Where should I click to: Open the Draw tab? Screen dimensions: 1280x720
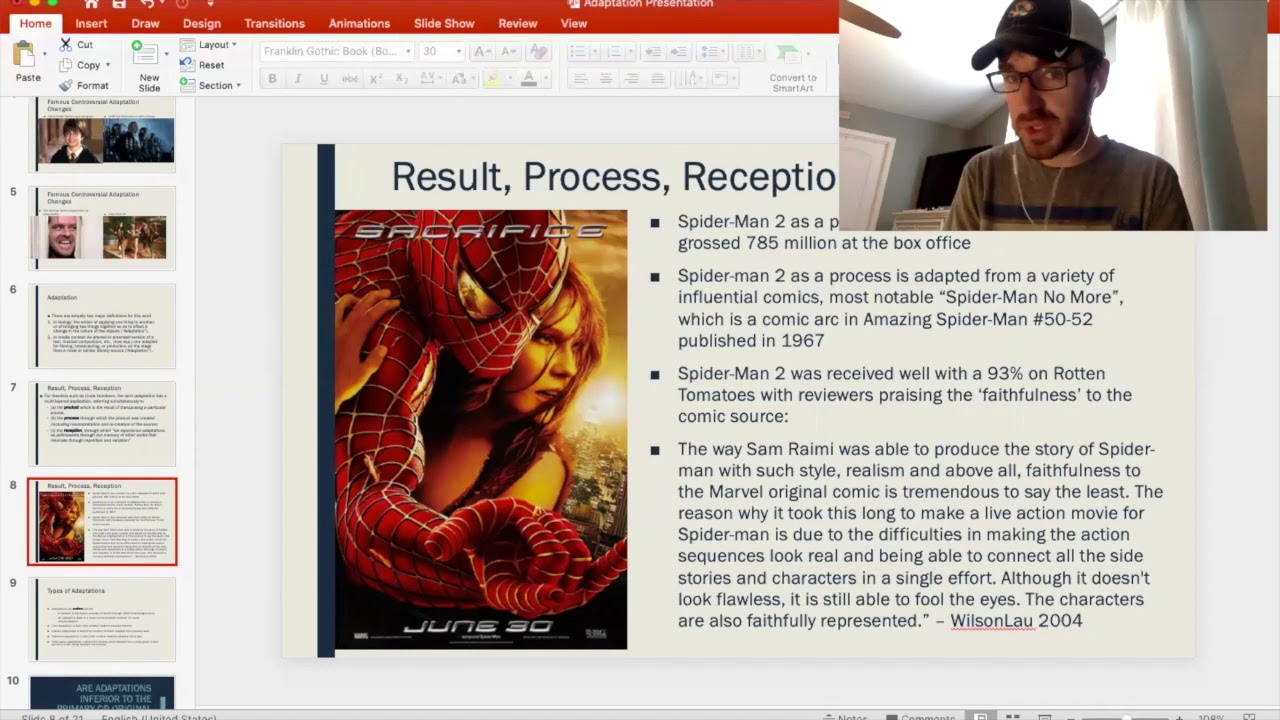[145, 23]
